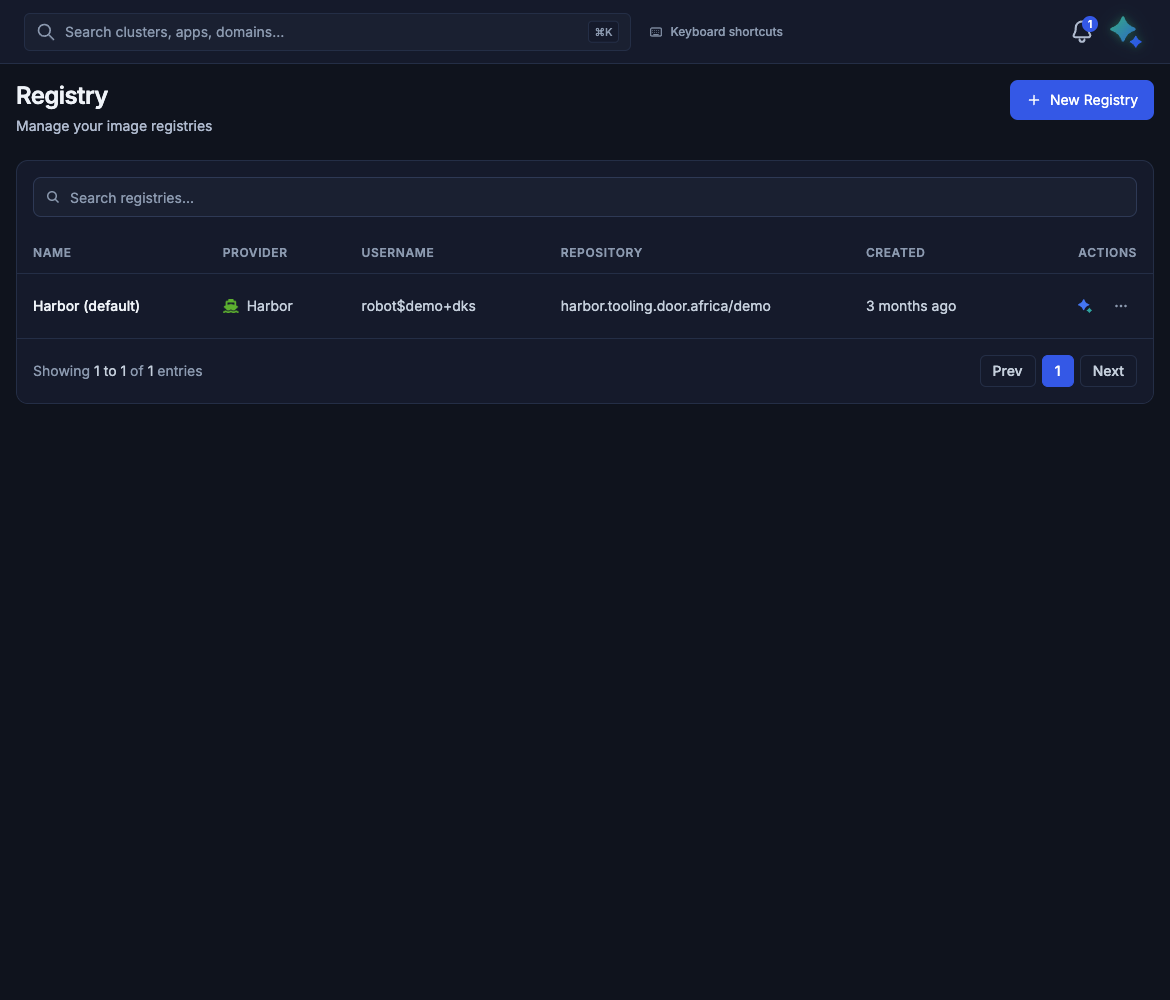Image resolution: width=1170 pixels, height=1000 pixels.
Task: Open Keyboard shortcuts
Action: tap(716, 32)
